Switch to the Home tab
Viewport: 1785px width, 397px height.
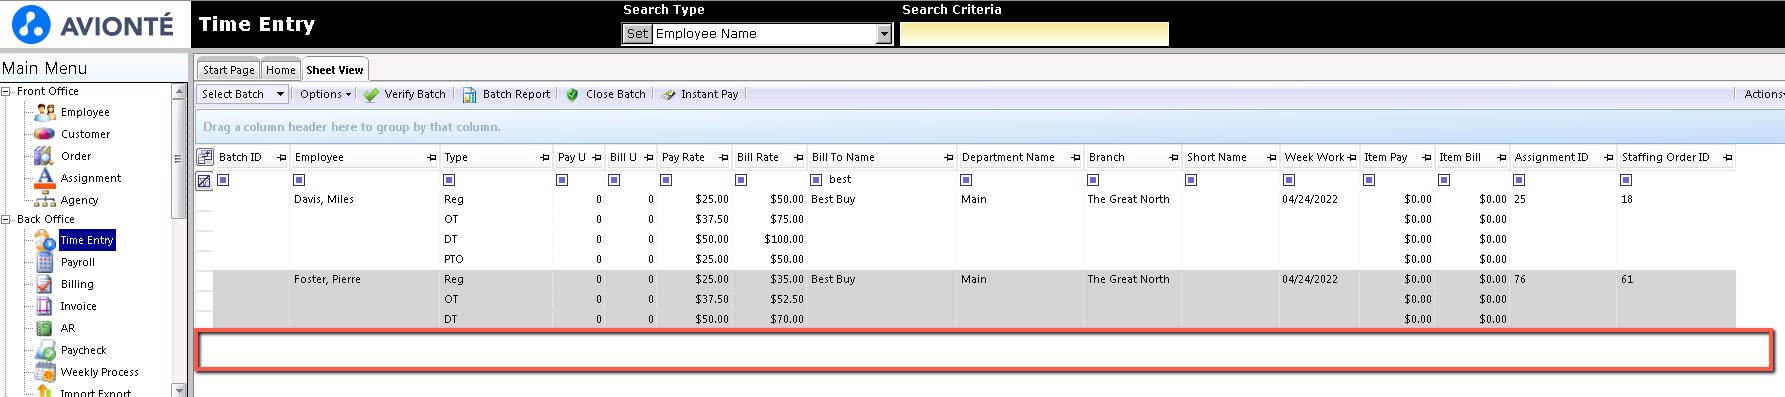click(x=281, y=70)
